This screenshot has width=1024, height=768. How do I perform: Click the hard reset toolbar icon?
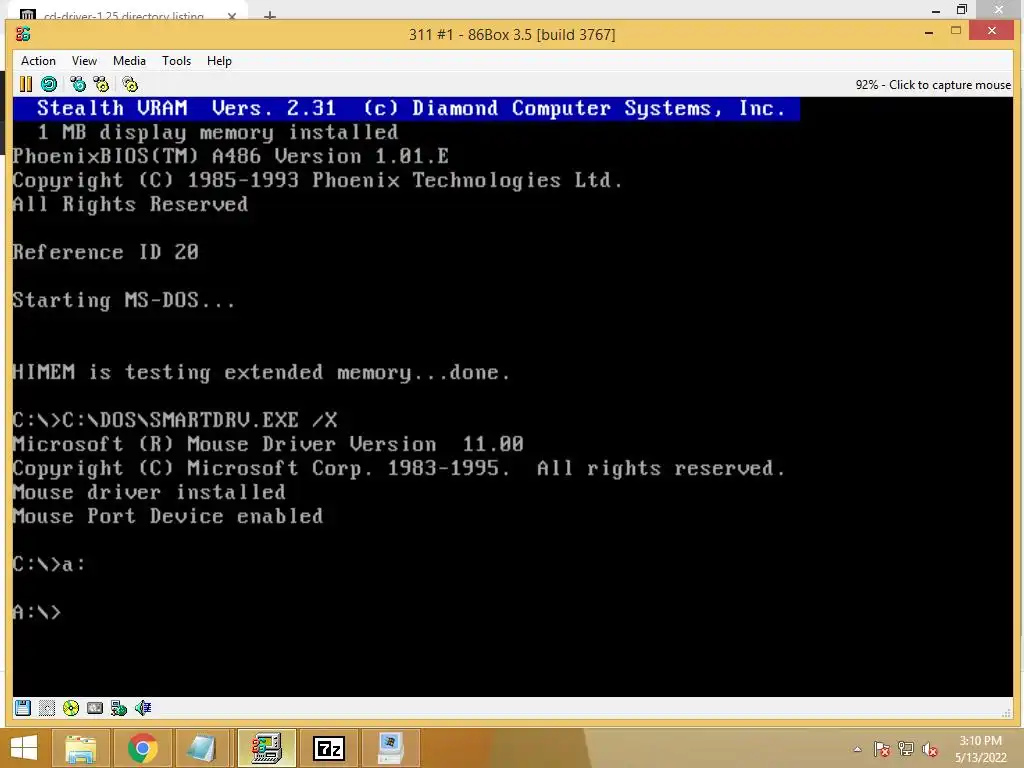coord(49,84)
